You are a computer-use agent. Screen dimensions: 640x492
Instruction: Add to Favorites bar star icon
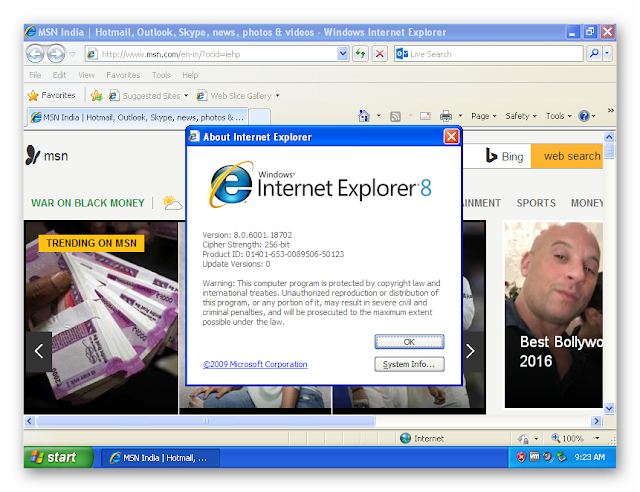(x=97, y=96)
